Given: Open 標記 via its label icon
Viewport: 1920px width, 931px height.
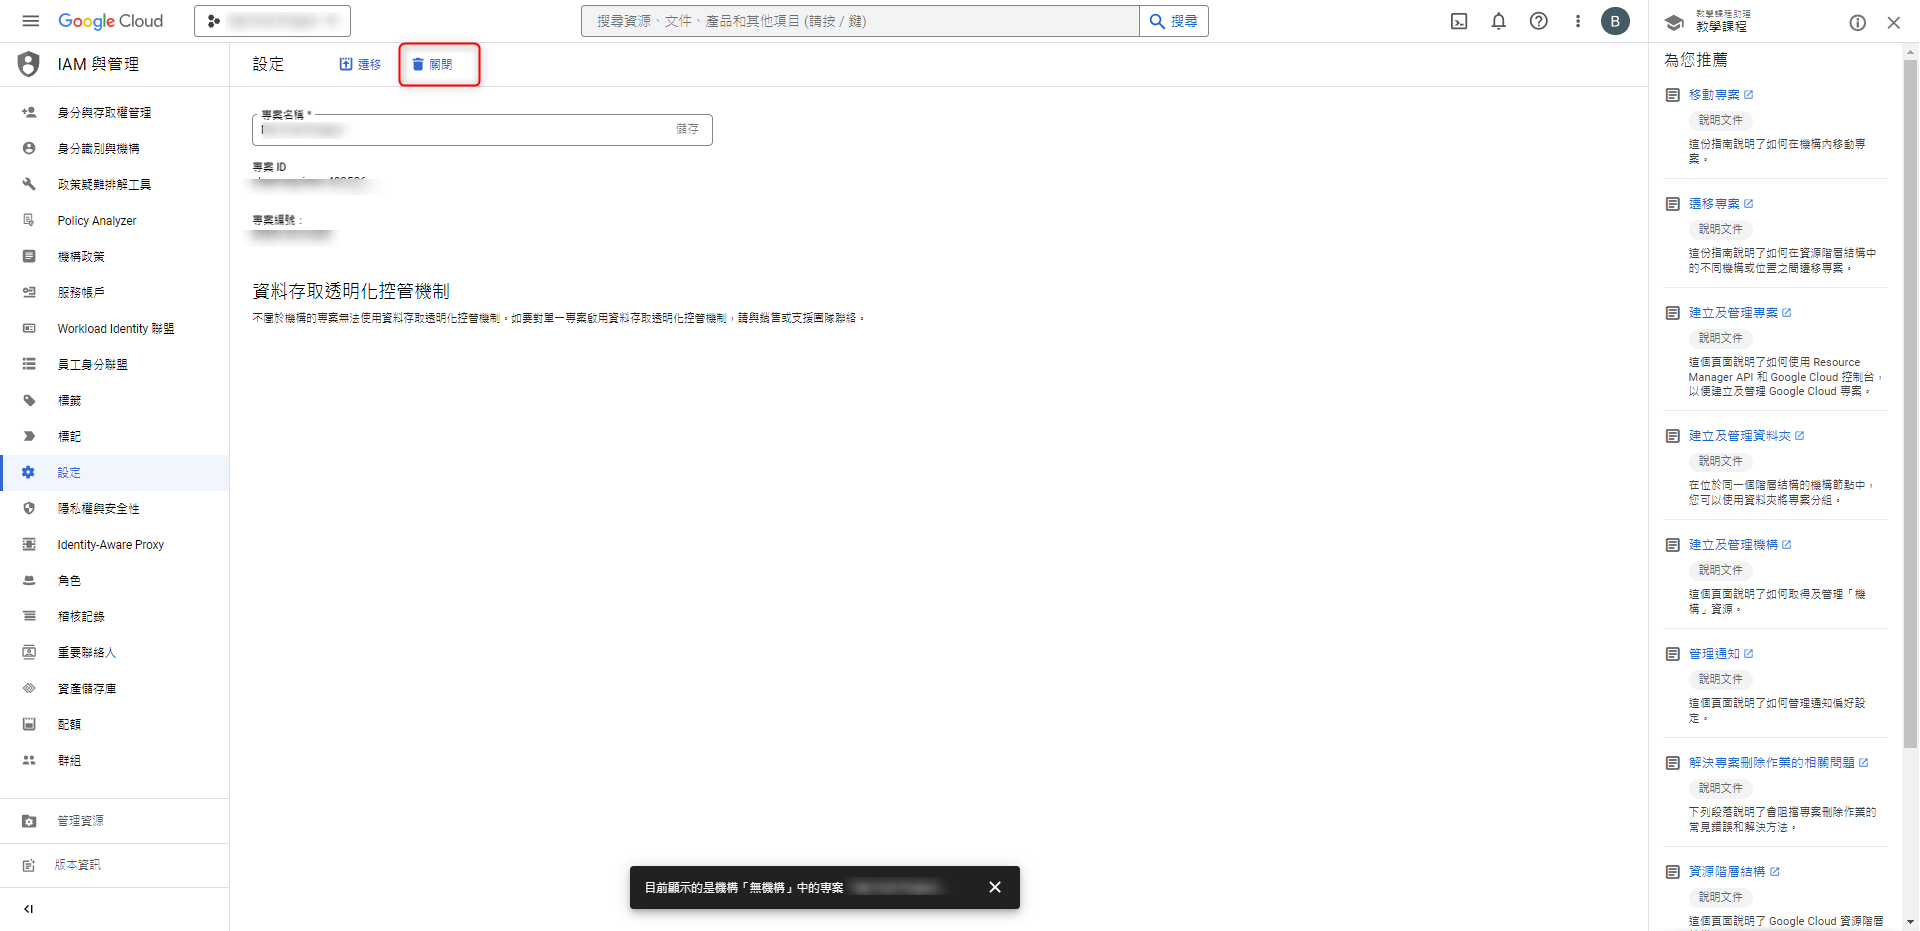Looking at the screenshot, I should (x=29, y=437).
